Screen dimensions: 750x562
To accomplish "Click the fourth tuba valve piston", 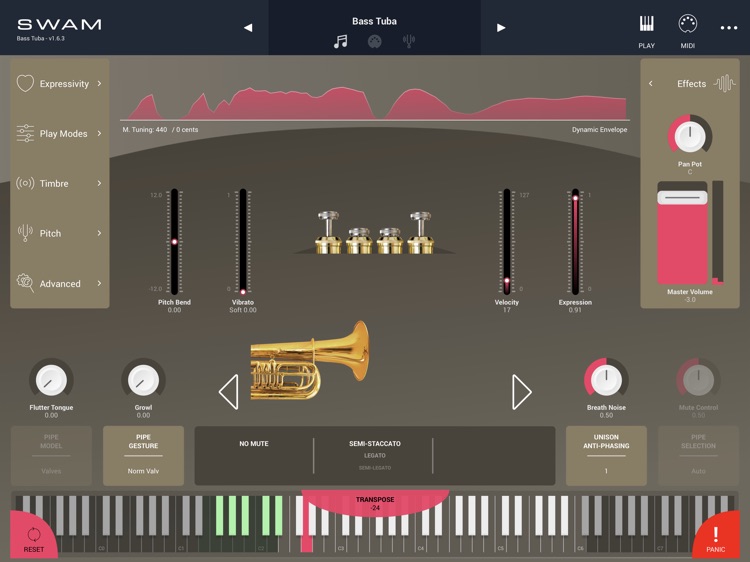I will click(420, 233).
